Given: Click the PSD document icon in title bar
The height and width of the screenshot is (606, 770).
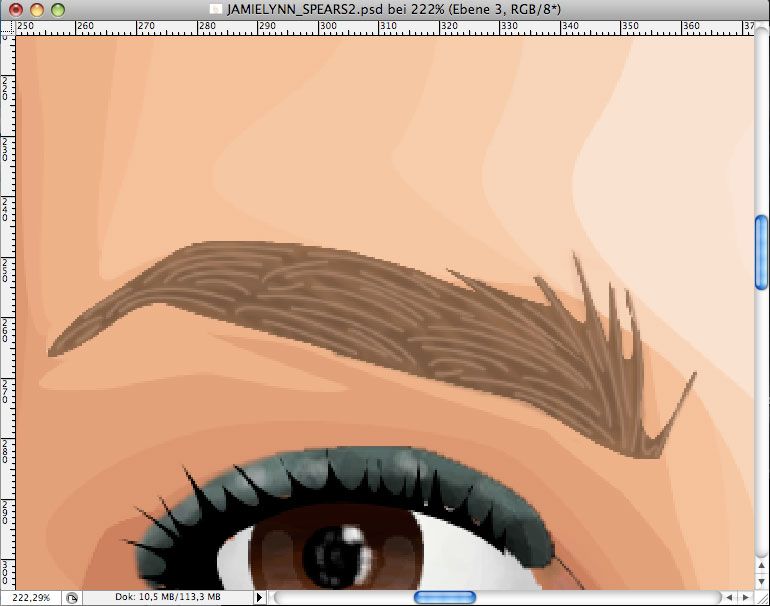Looking at the screenshot, I should point(215,9).
